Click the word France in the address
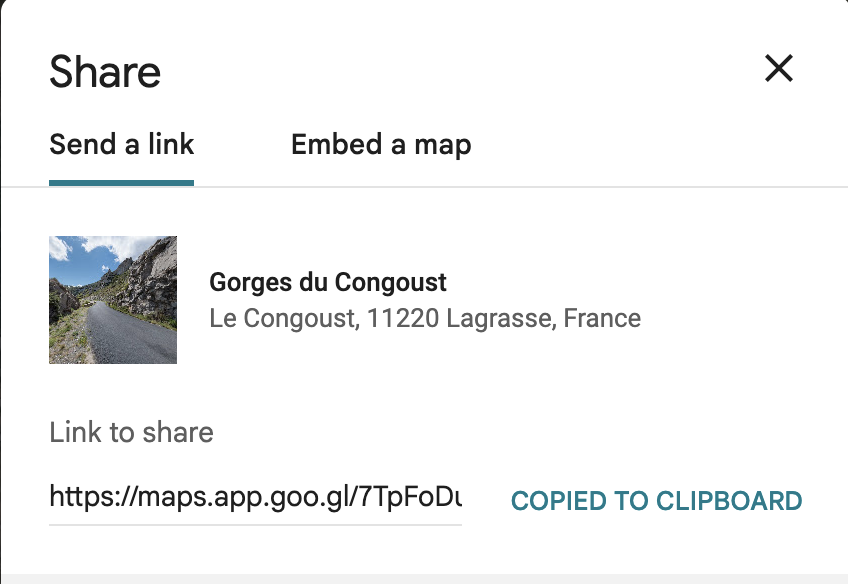This screenshot has height=584, width=848. pyautogui.click(x=602, y=318)
